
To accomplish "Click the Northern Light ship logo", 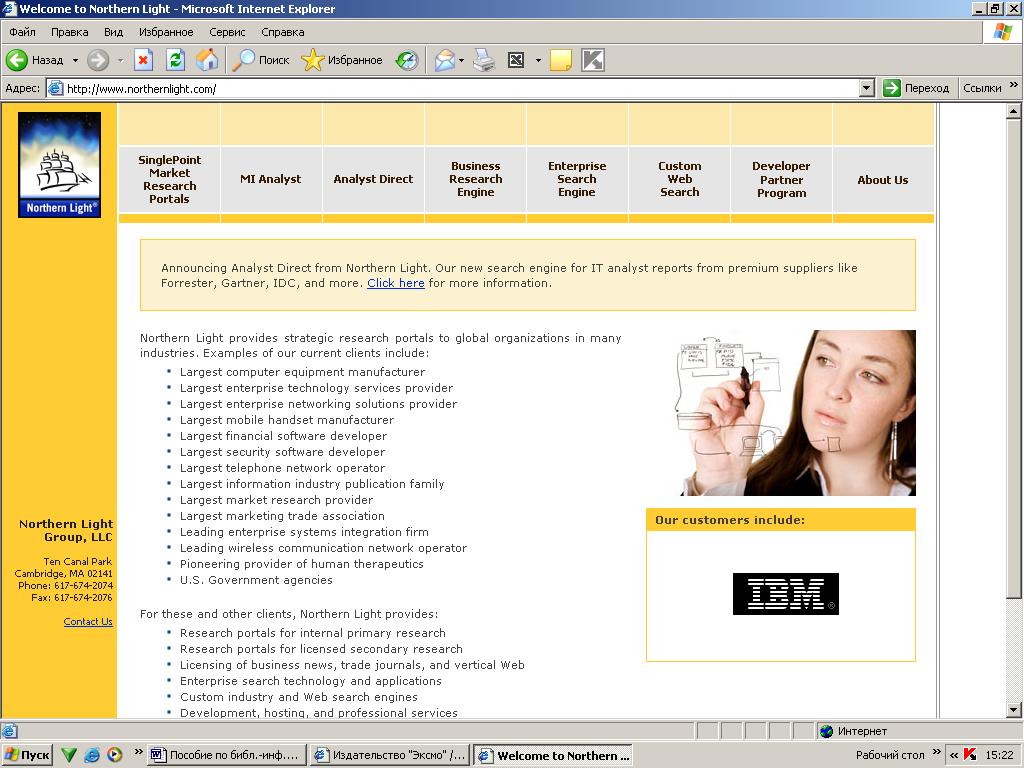I will click(59, 165).
